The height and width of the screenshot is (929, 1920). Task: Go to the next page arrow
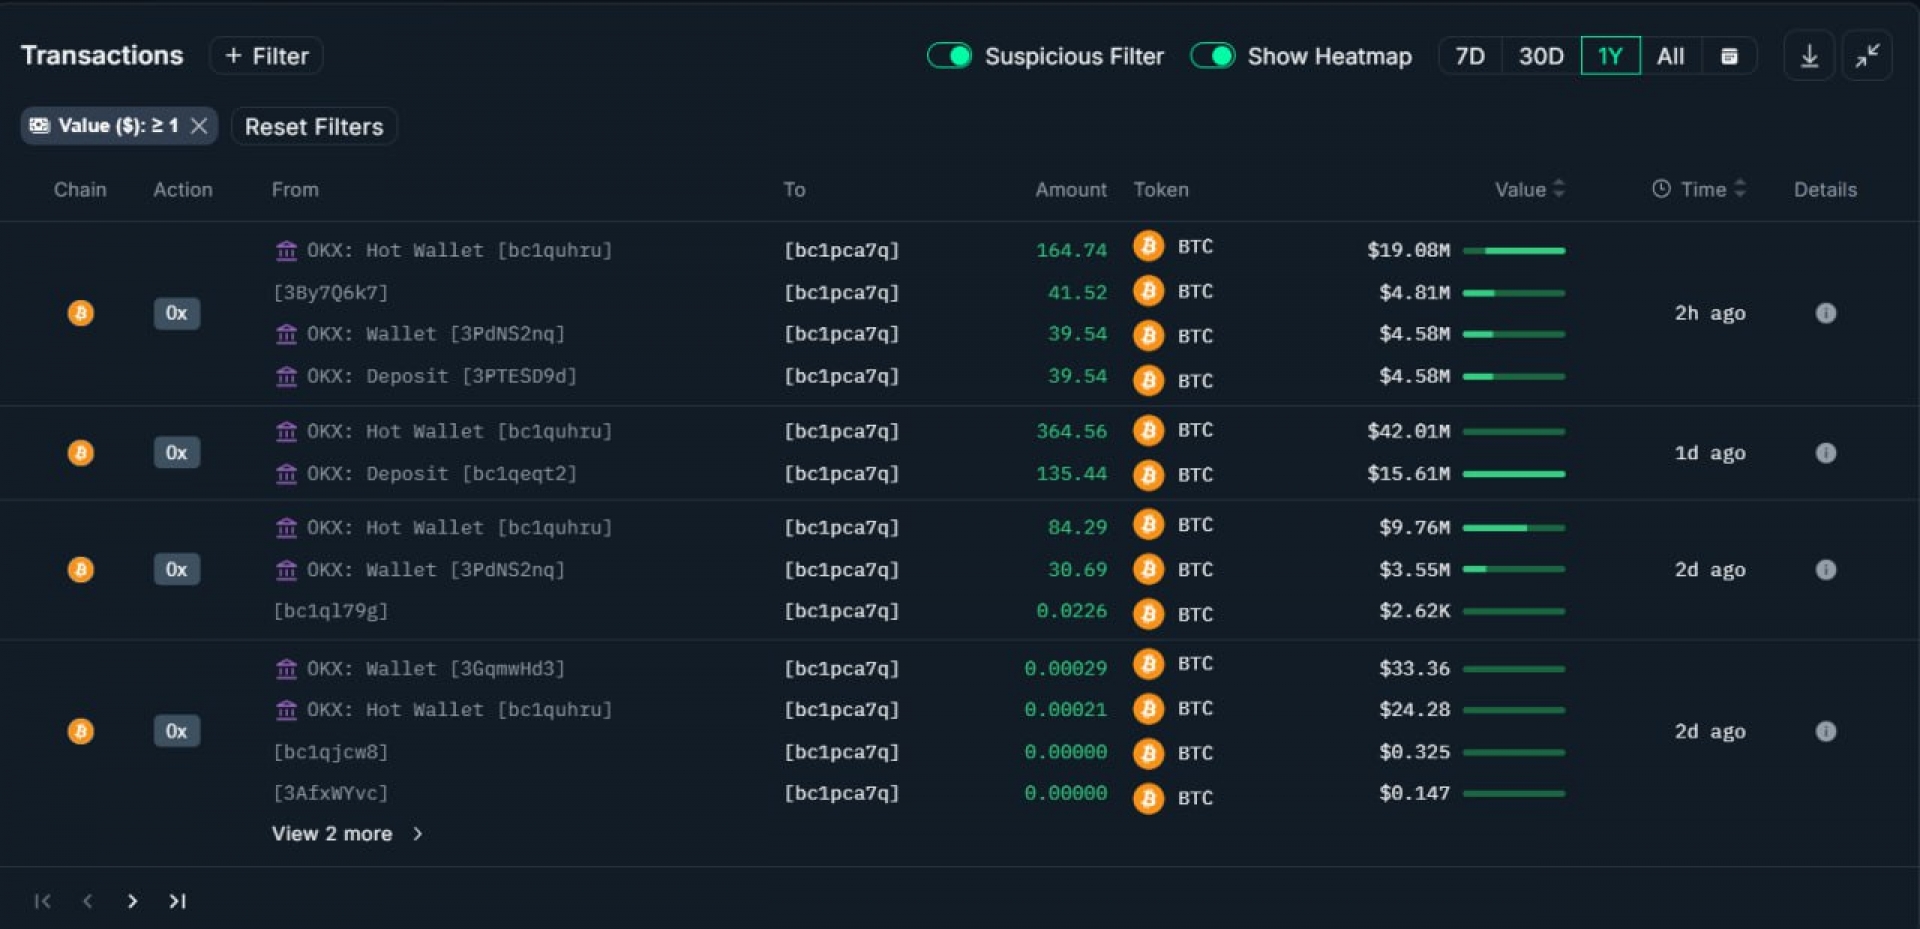click(132, 901)
